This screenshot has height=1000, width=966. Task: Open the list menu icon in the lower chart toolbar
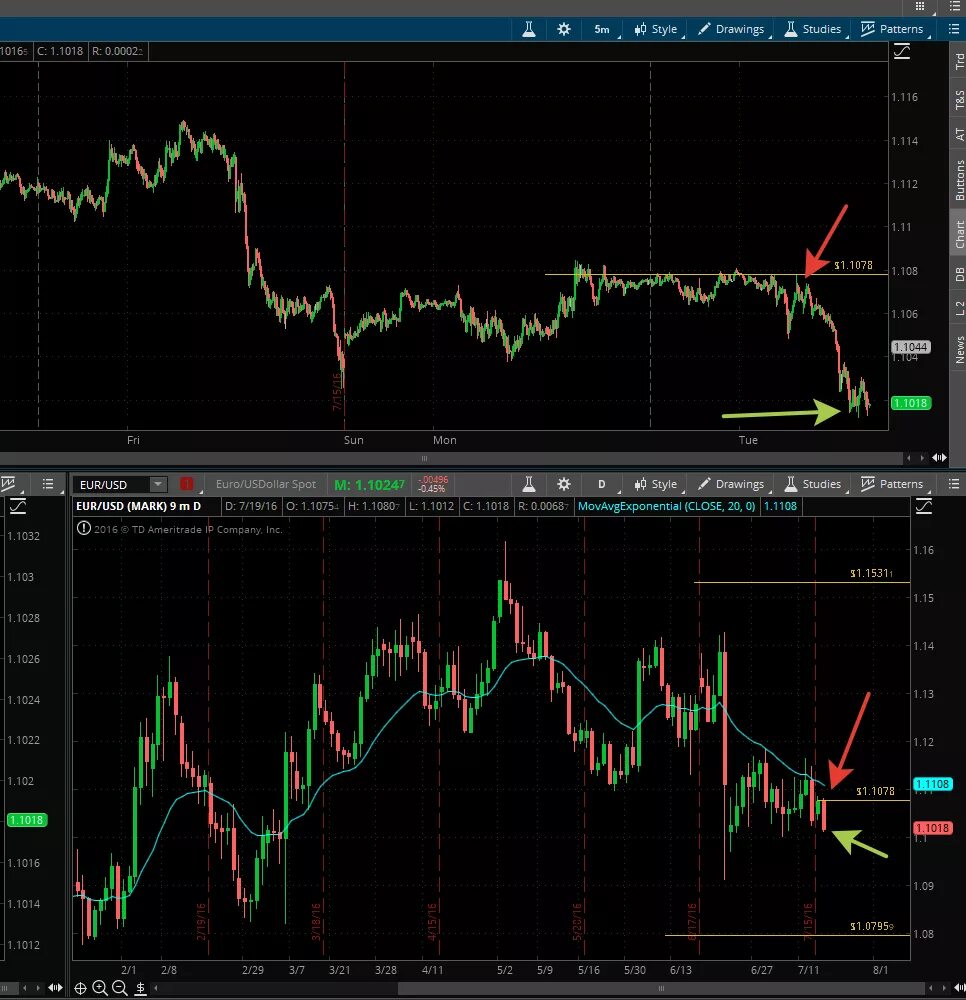(953, 484)
